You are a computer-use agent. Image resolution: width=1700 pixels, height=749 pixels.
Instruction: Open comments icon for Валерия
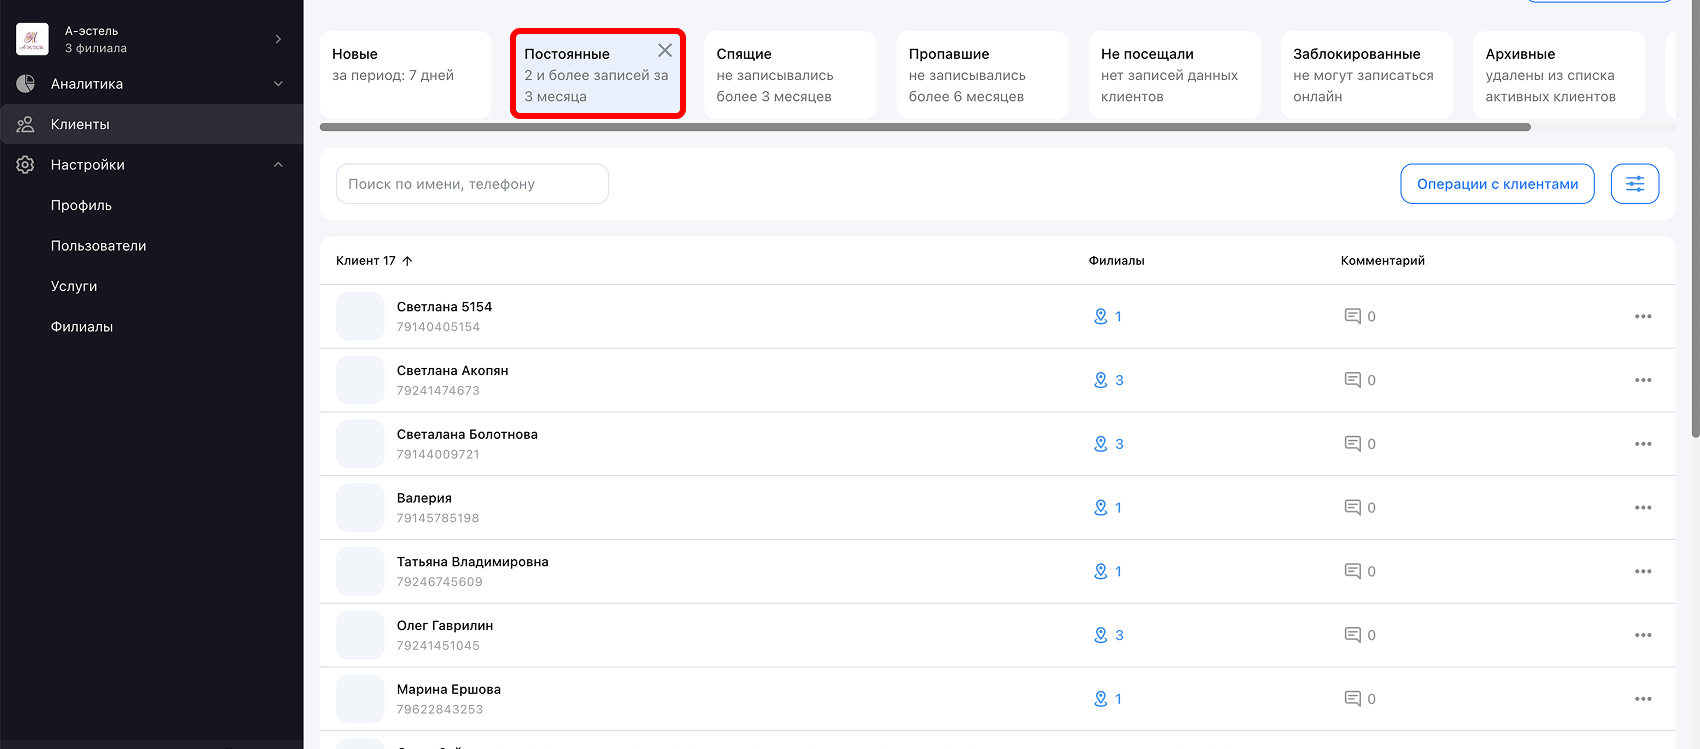pos(1352,508)
